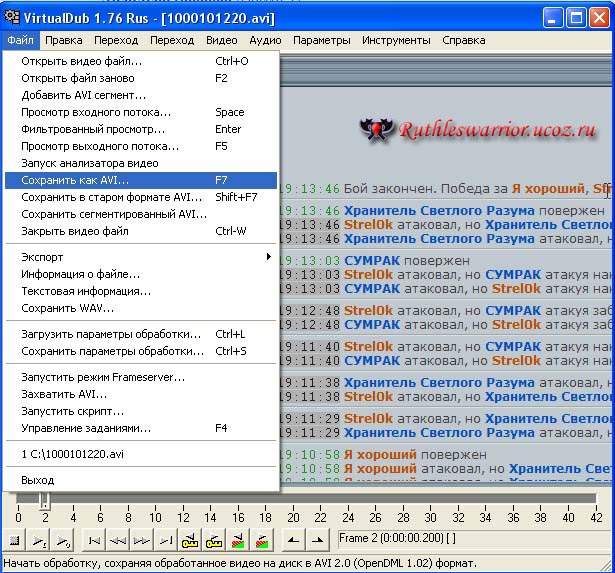The height and width of the screenshot is (573, 615).
Task: Choose Выход to quit VirtualDub
Action: tap(141, 480)
